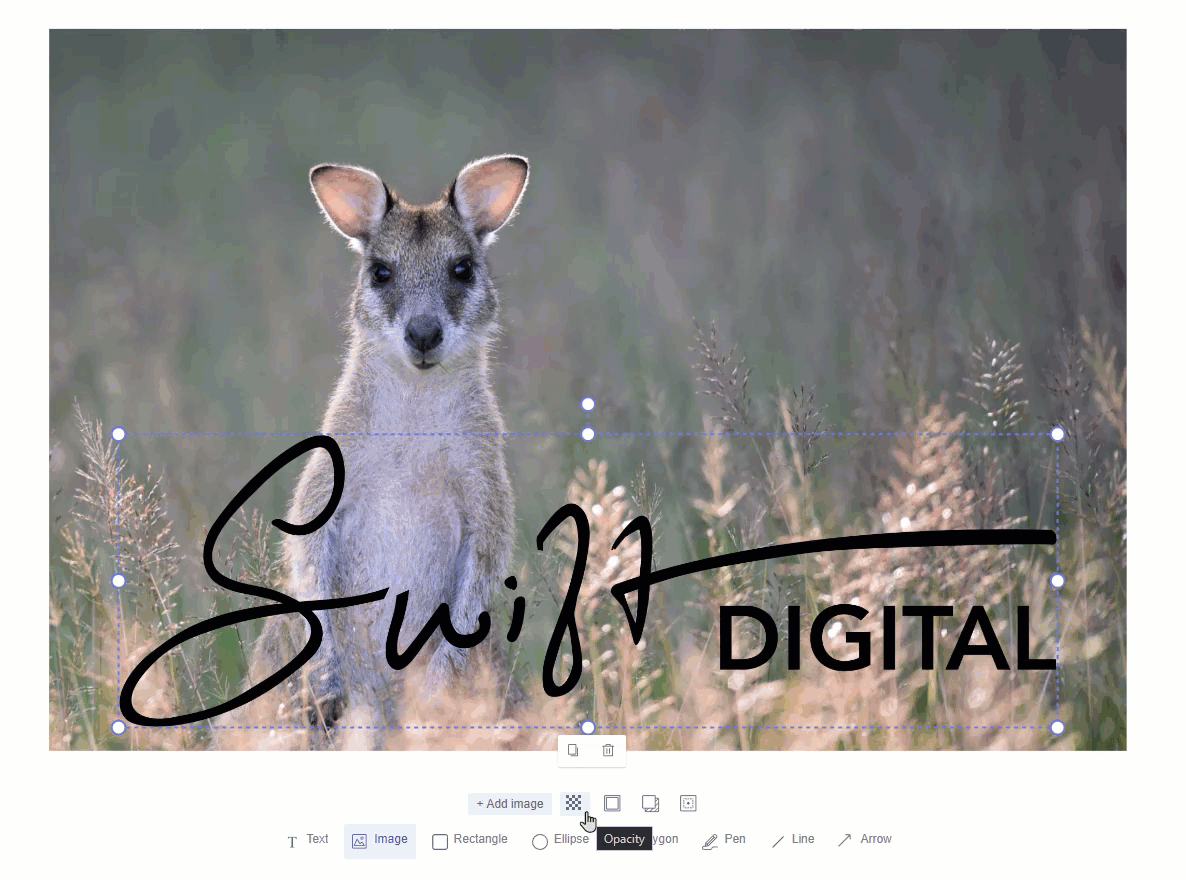Click the DIGITAL text in the logo overlay
The width and height of the screenshot is (1186, 880).
886,638
